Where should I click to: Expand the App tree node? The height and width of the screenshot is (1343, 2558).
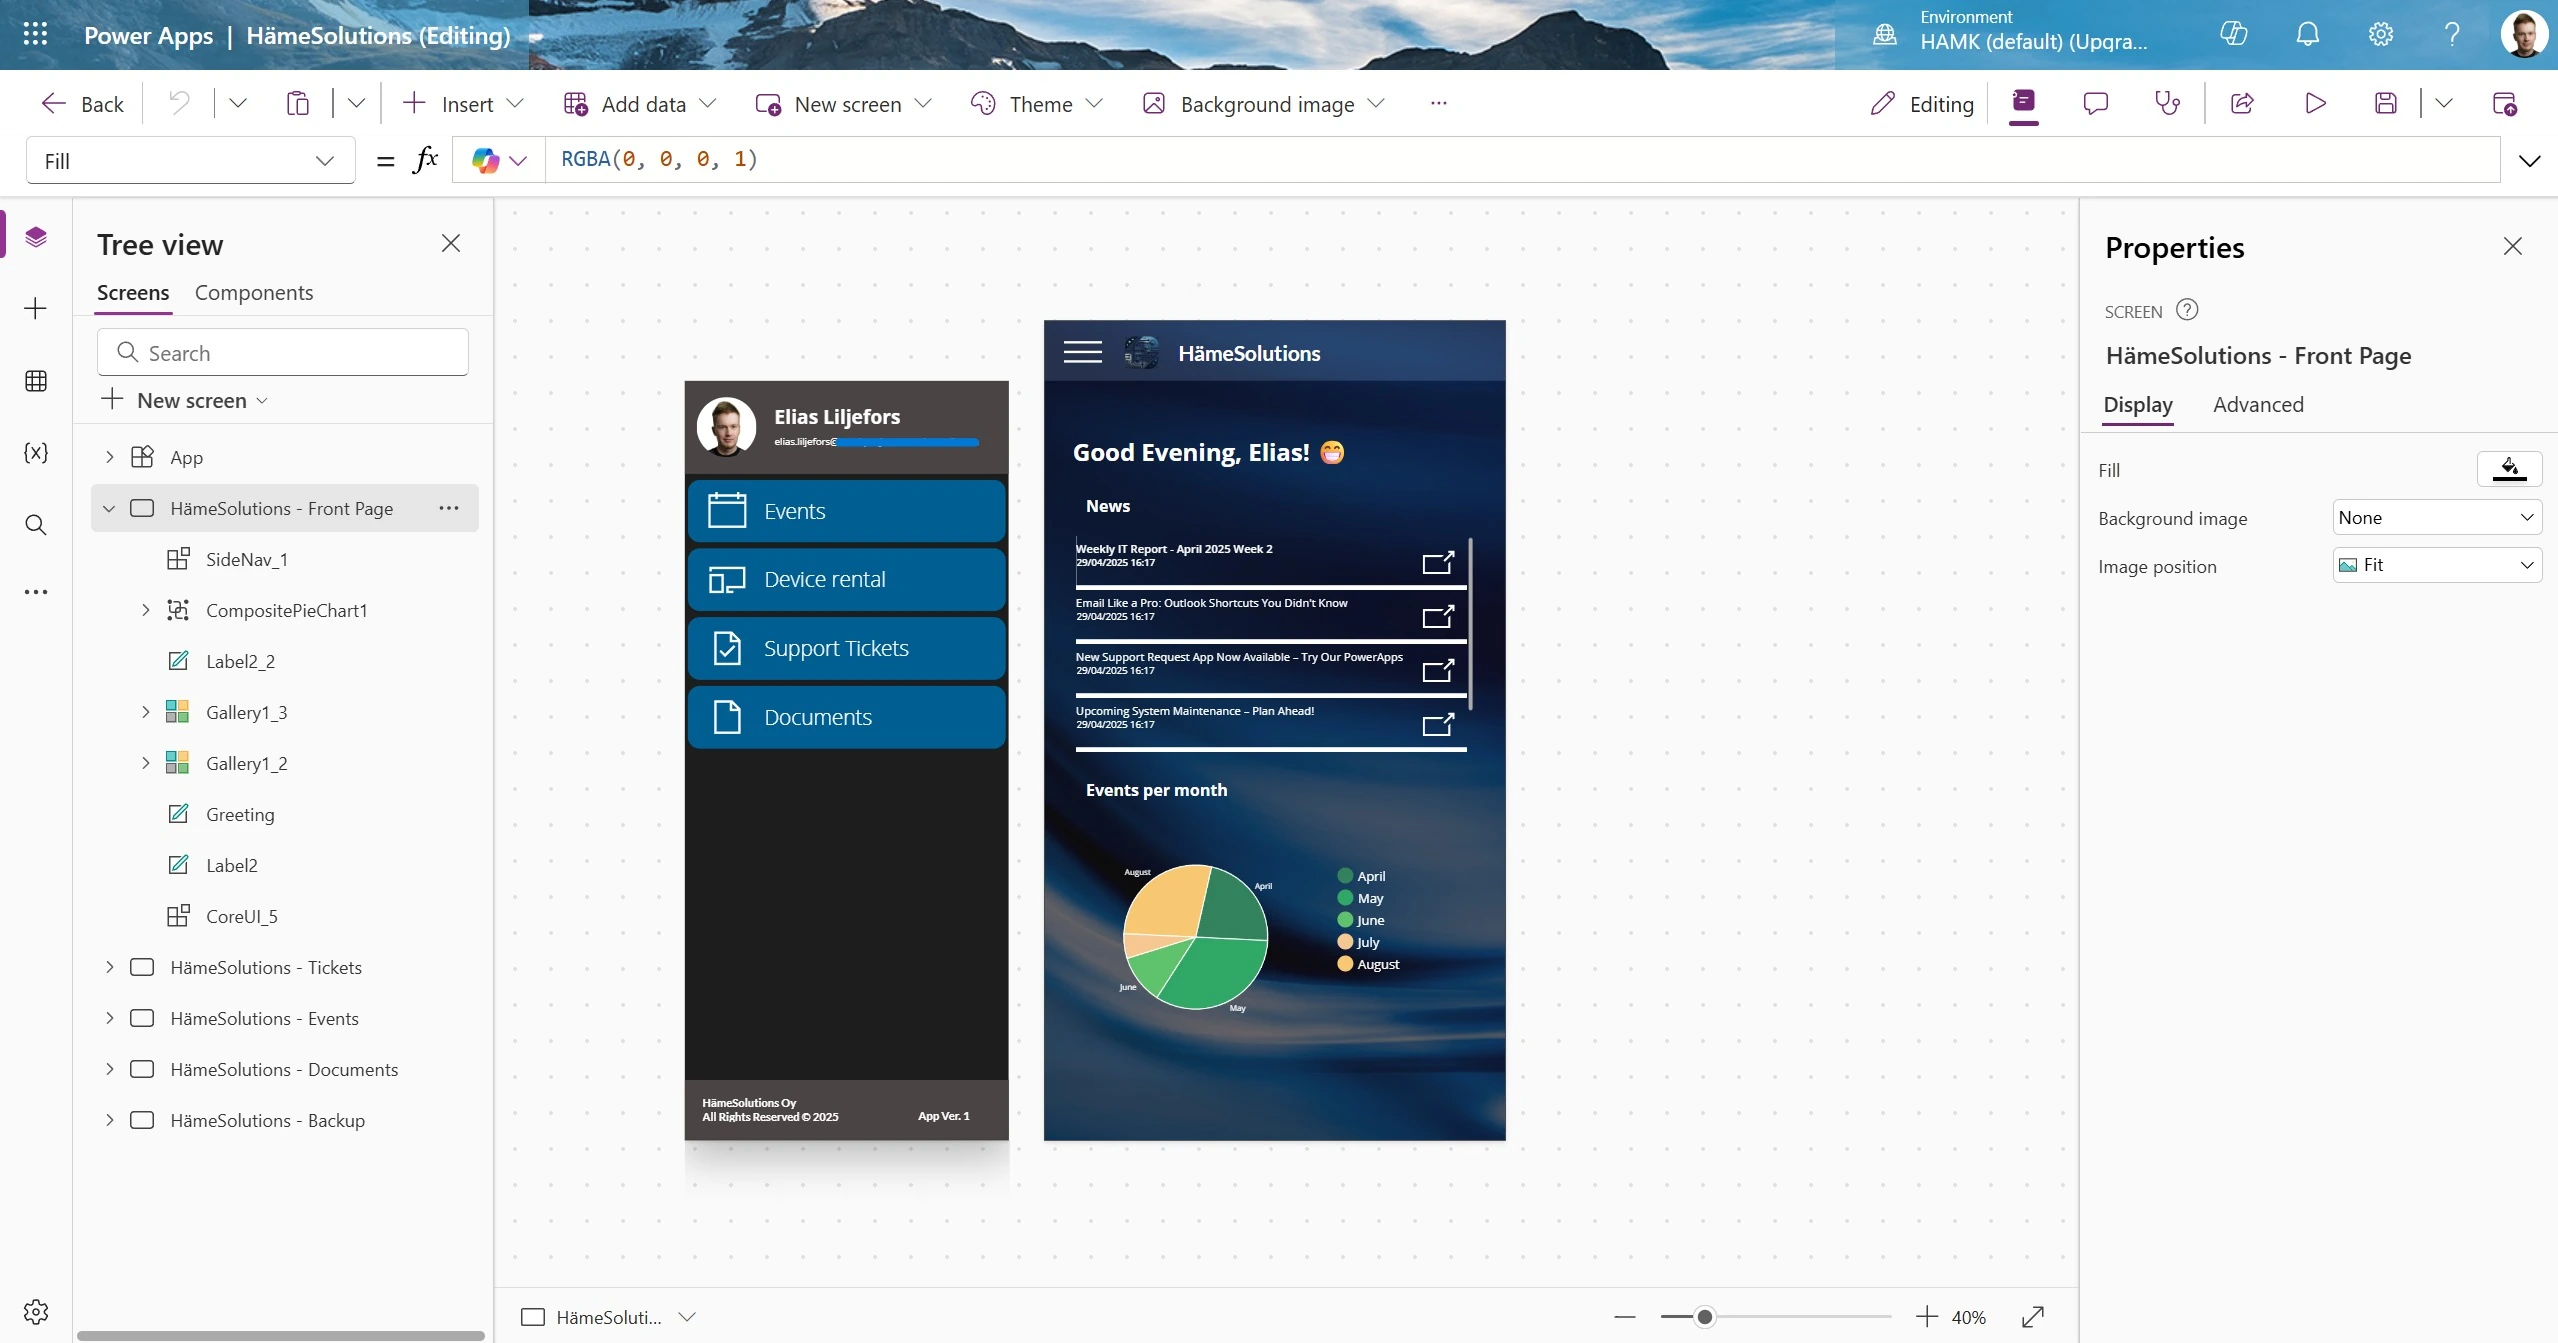pyautogui.click(x=109, y=457)
